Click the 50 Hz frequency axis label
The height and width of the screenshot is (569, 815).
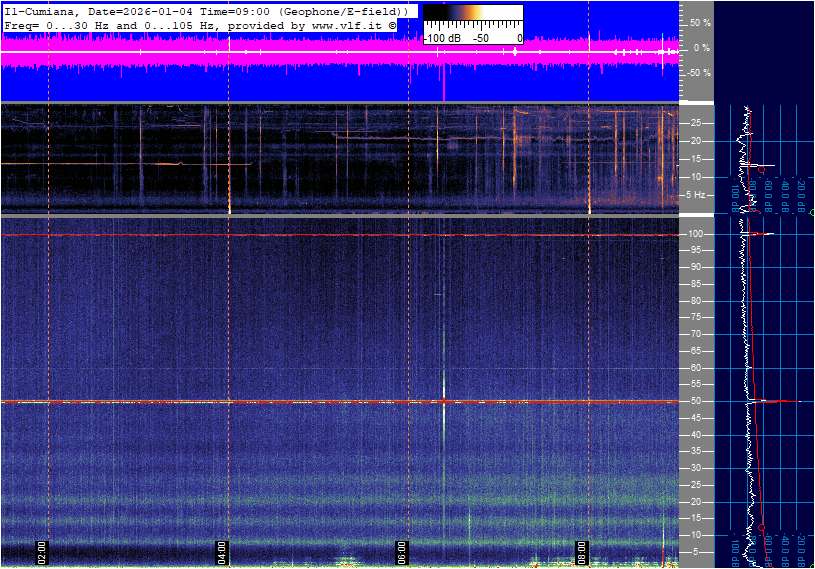pos(696,401)
